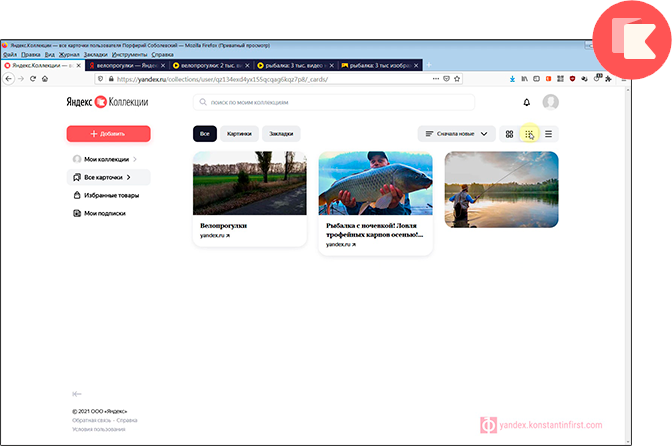Switch to large tile view icon
Image resolution: width=672 pixels, height=446 pixels.
[x=509, y=134]
